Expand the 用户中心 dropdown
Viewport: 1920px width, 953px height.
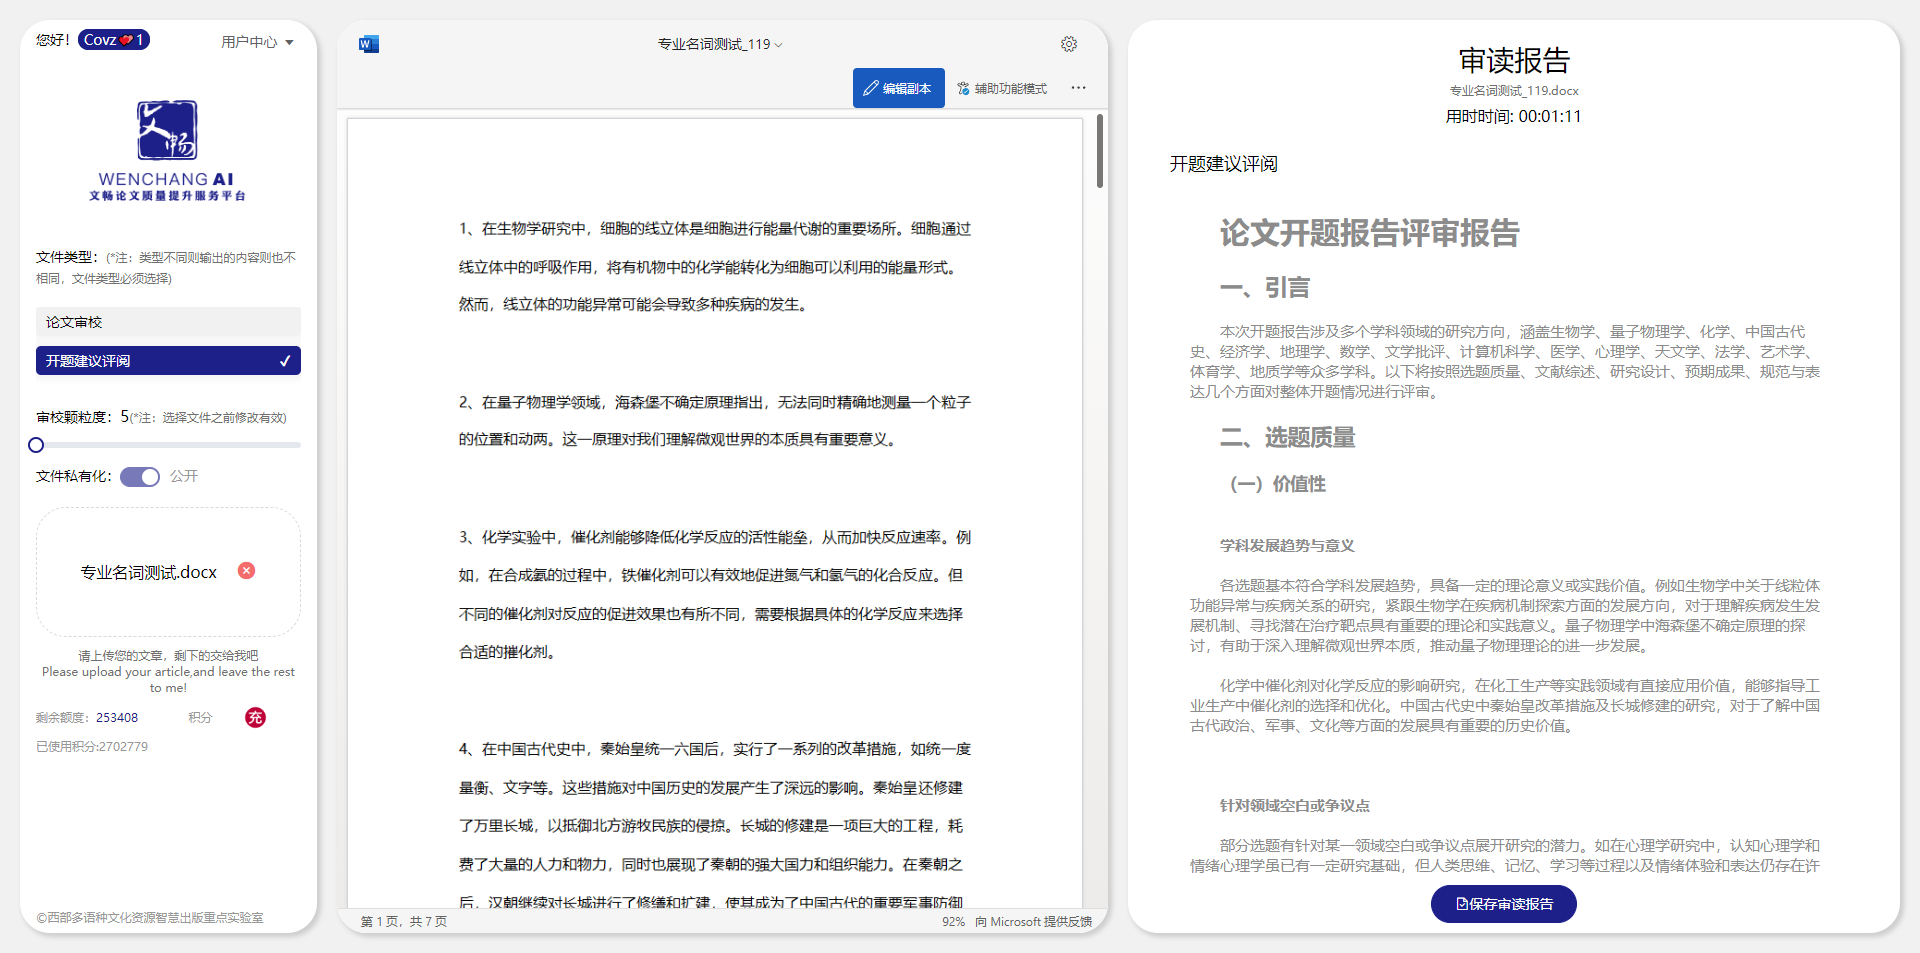257,42
